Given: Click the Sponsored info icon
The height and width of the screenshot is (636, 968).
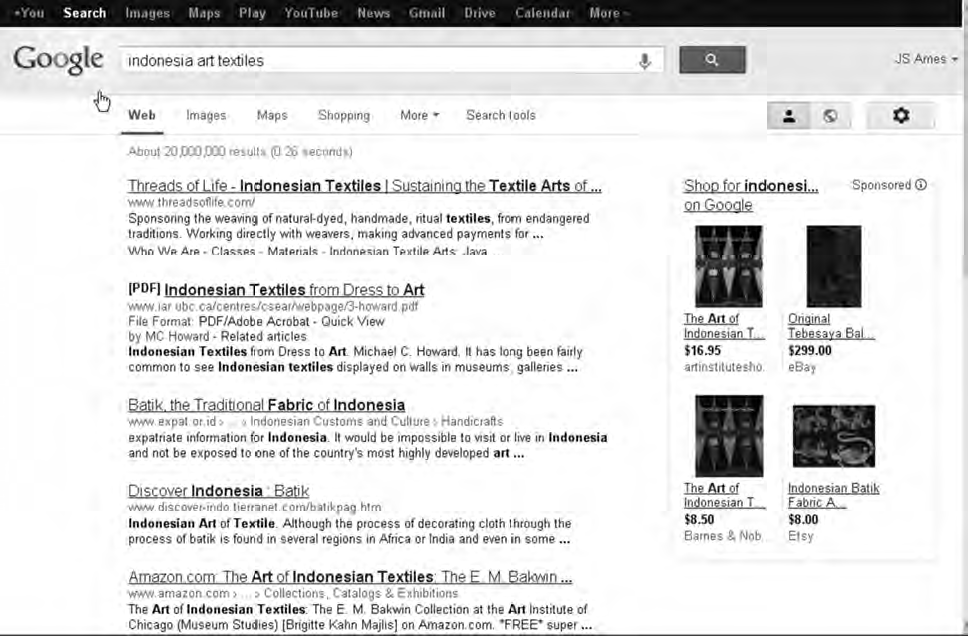Looking at the screenshot, I should click(x=921, y=185).
